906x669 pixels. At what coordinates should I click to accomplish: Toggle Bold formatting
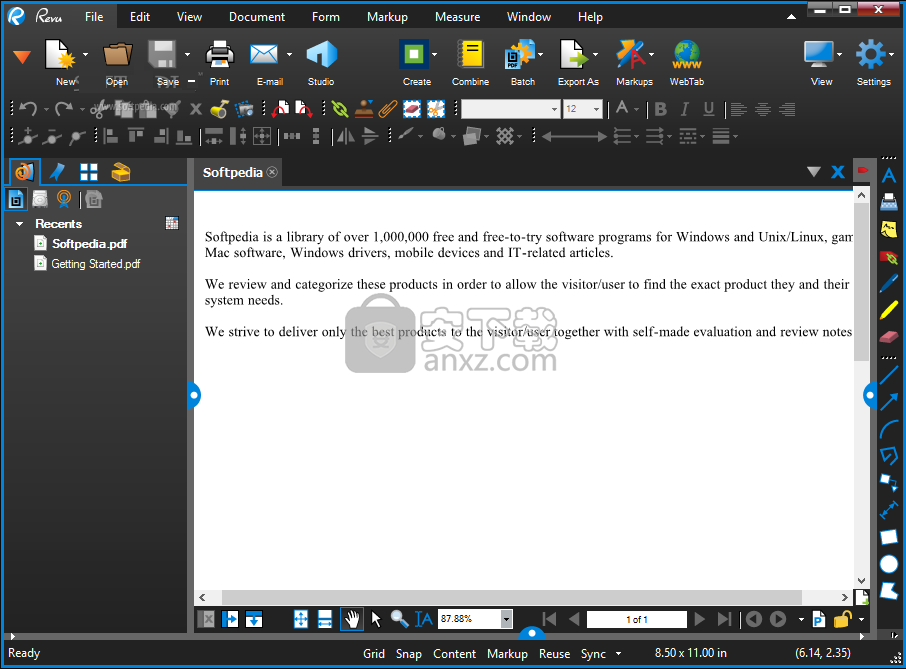(x=661, y=109)
